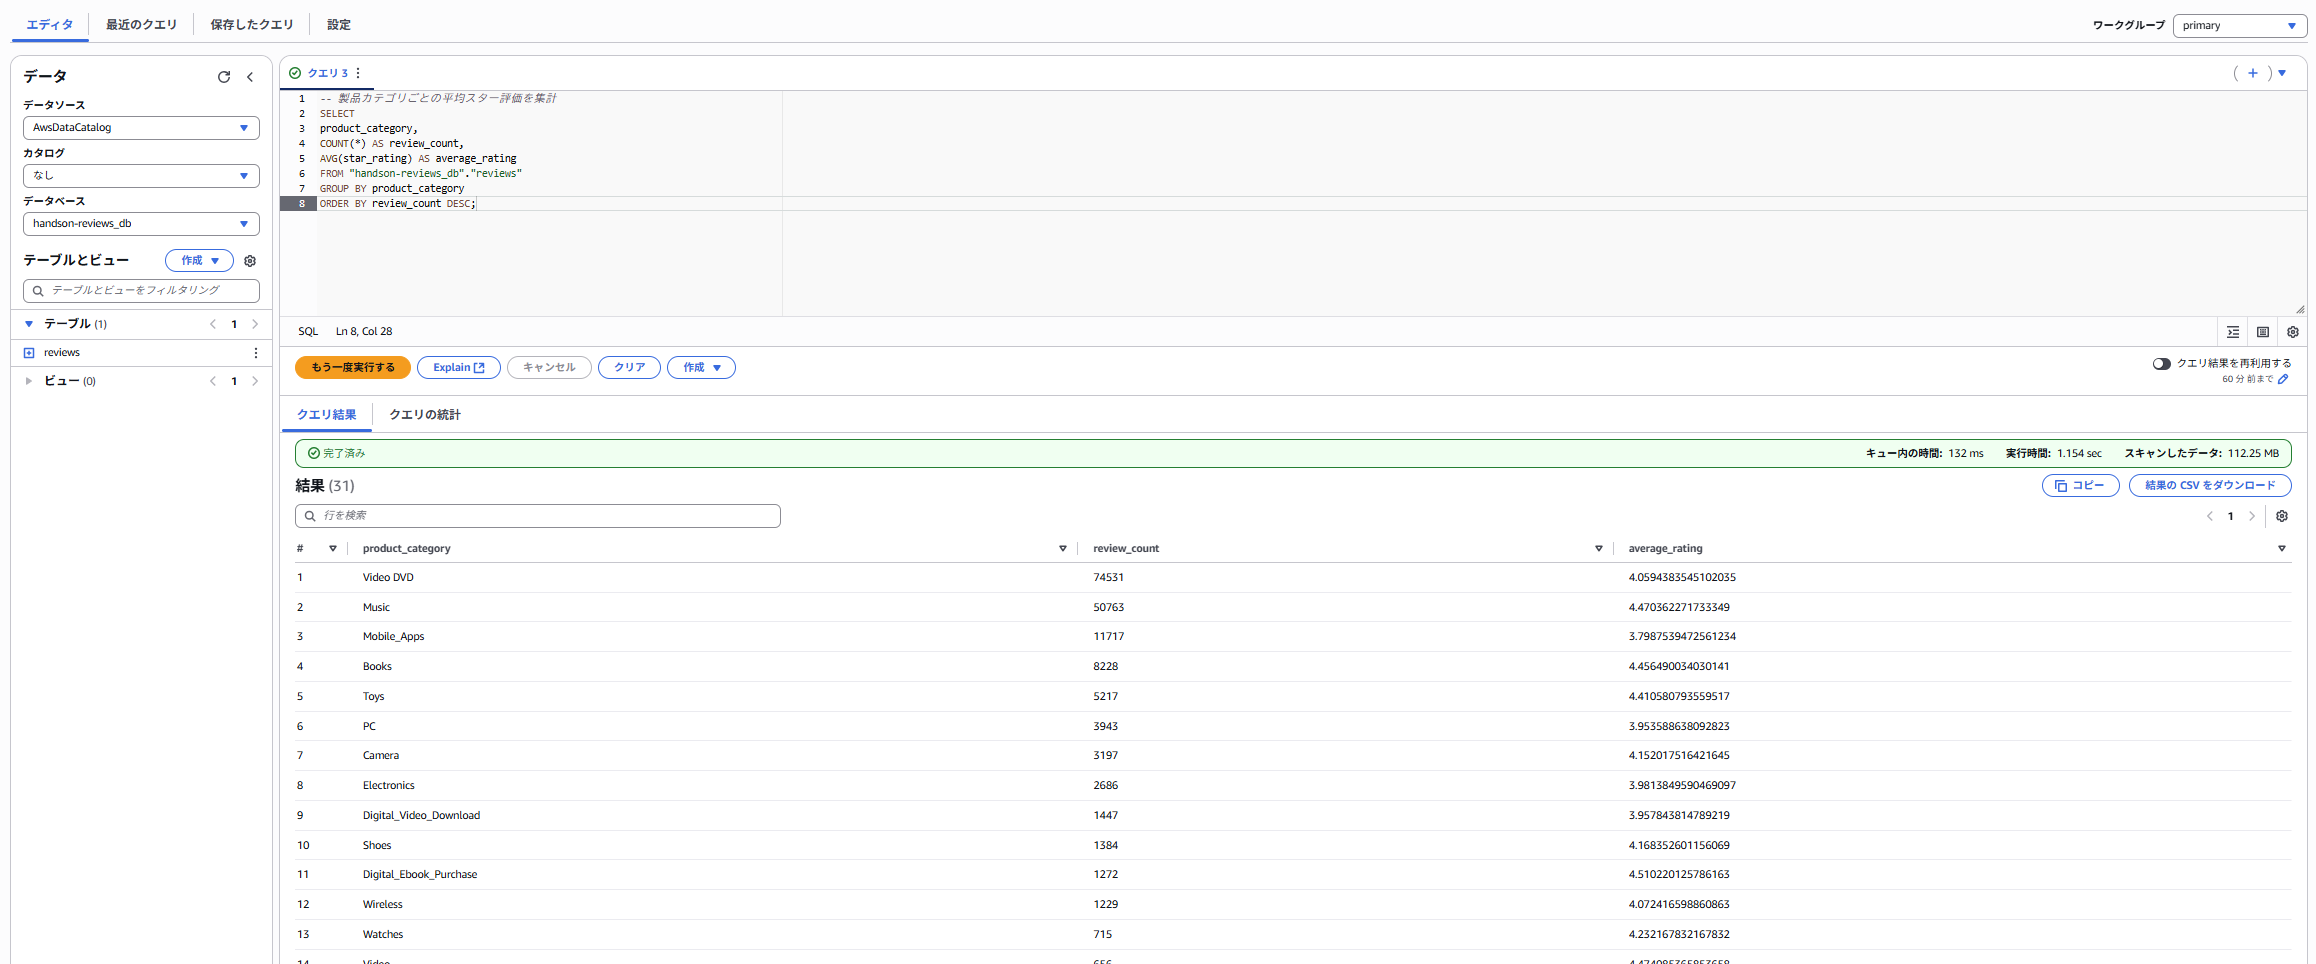Open the 作成 dropdown in tables section
This screenshot has width=2316, height=964.
[x=199, y=261]
